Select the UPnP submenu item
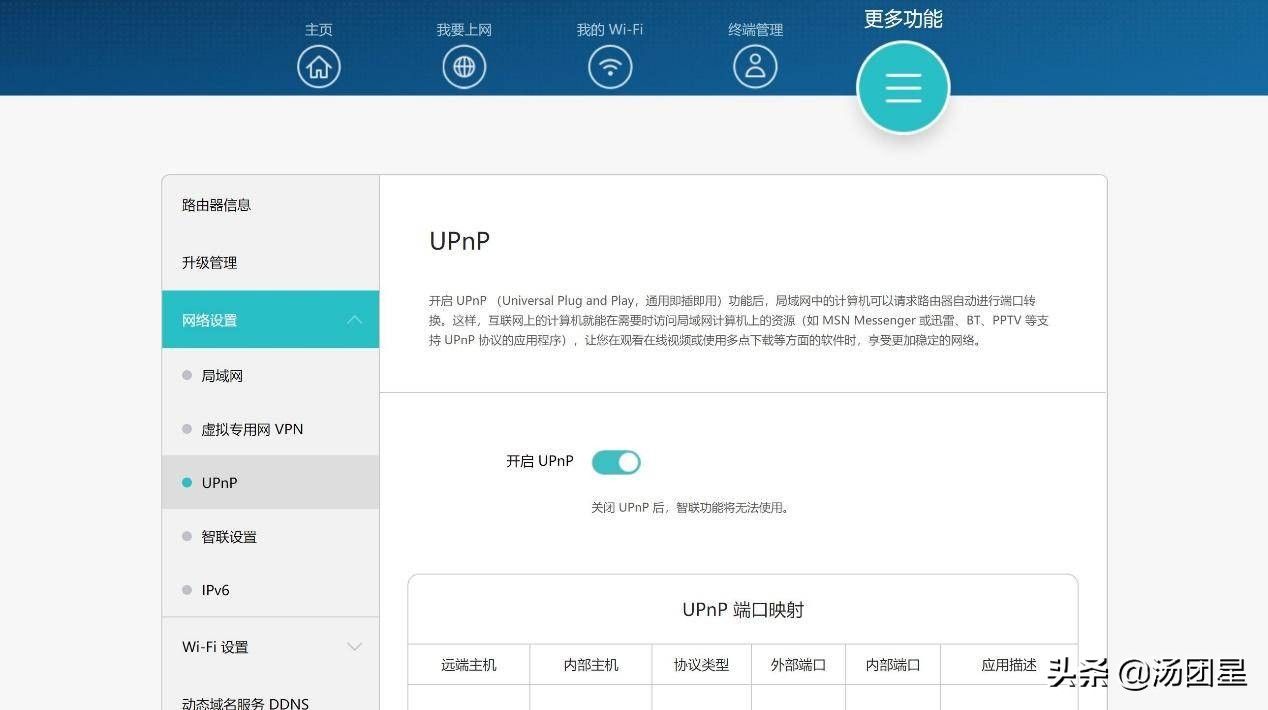Screen dimensions: 1268x710 tap(270, 482)
